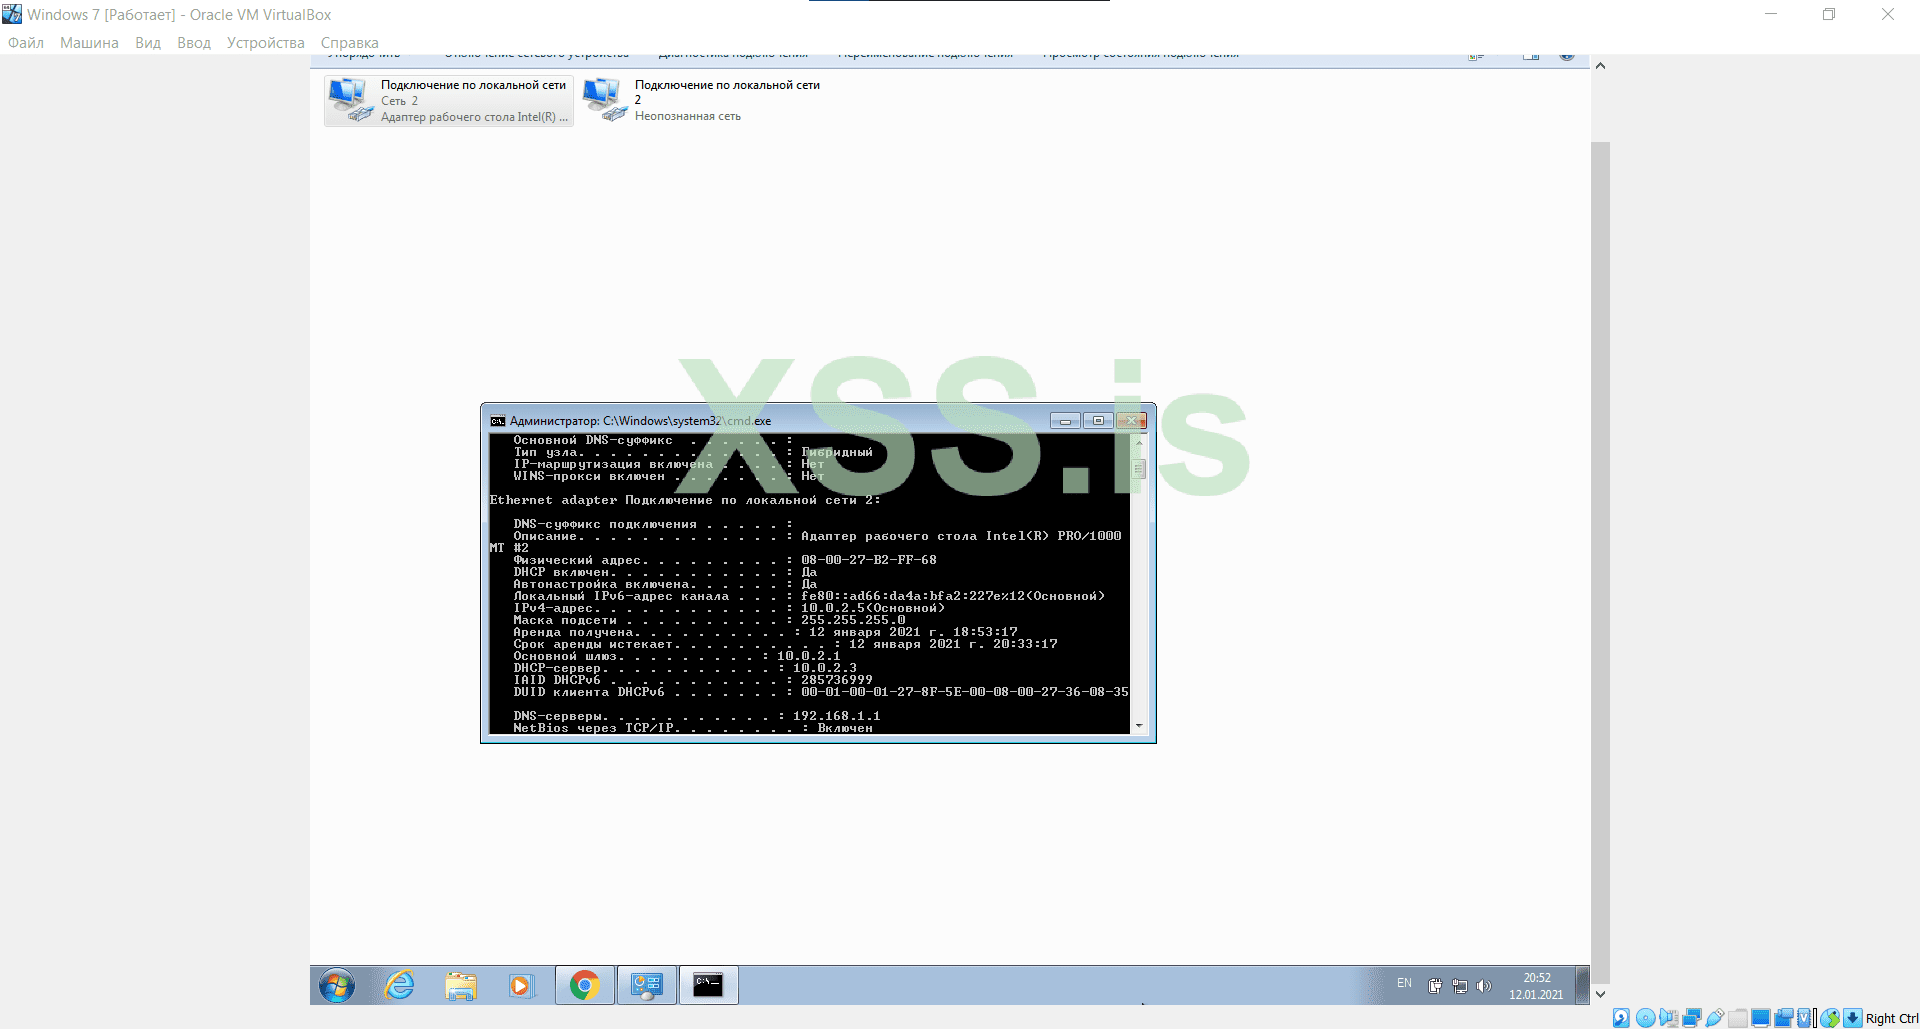This screenshot has width=1924, height=1029.
Task: Click the volume speaker tray icon
Action: pos(1484,986)
